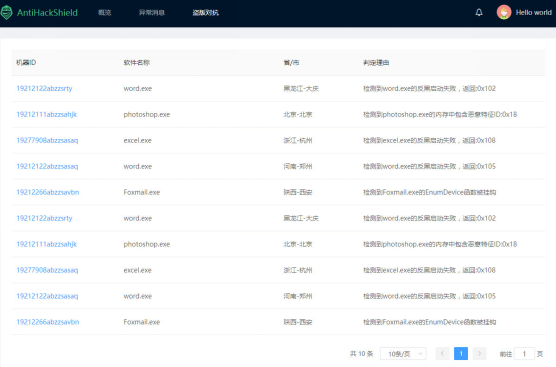The width and height of the screenshot is (556, 367).
Task: Click the first 浙江-杭州 location cell
Action: [x=298, y=140]
